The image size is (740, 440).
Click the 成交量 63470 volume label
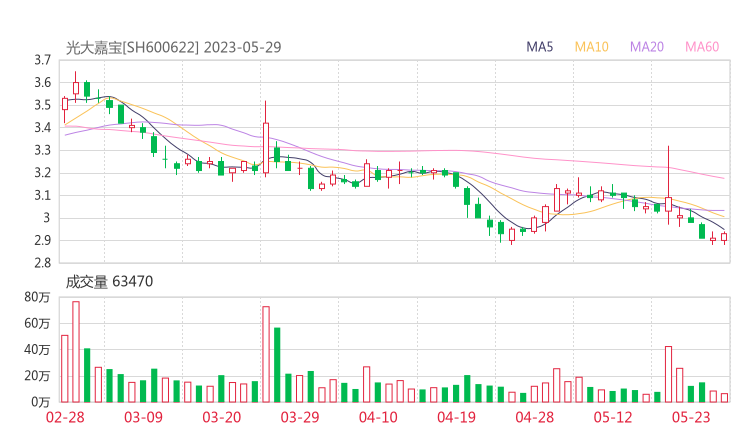pos(109,281)
